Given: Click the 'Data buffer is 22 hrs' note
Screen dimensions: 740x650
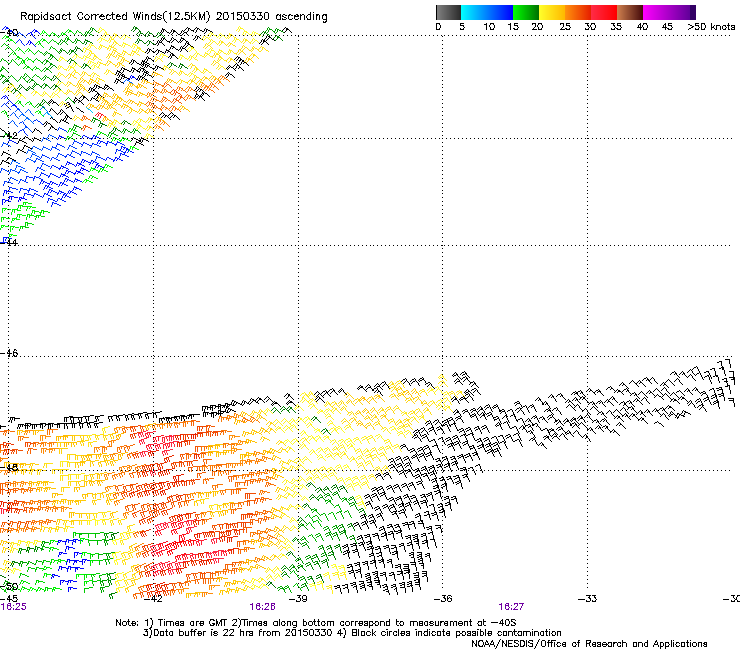Looking at the screenshot, I should click(x=238, y=633).
